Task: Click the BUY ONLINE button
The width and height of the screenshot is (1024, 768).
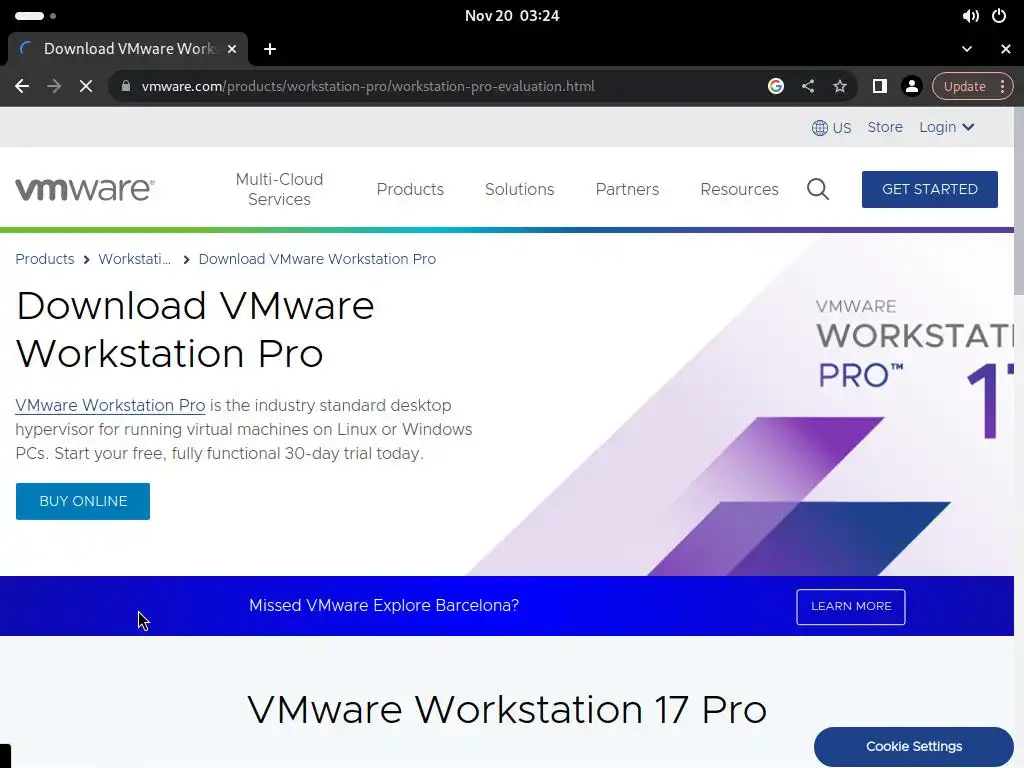Action: [x=83, y=502]
